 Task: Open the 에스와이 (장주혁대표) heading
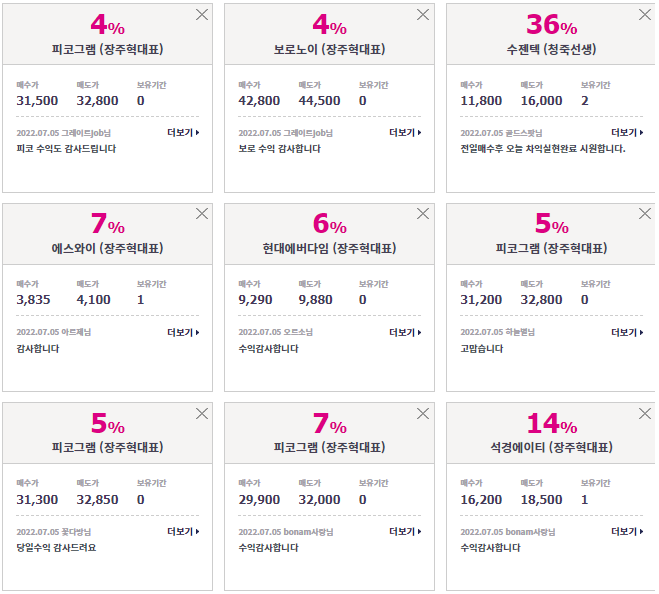pos(107,248)
